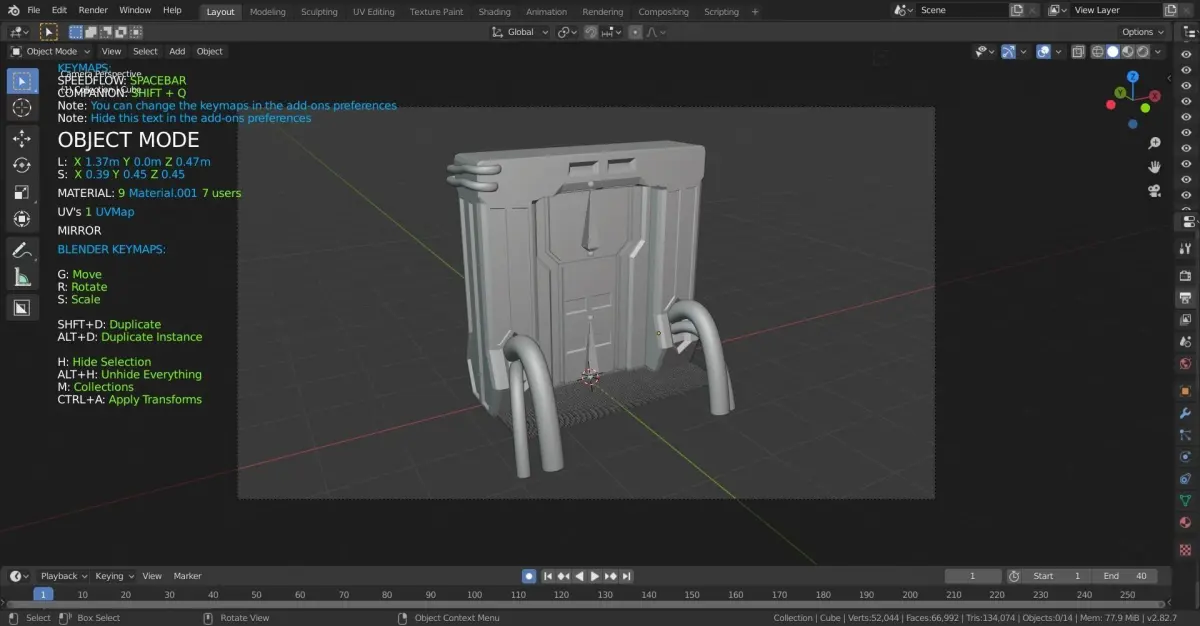Toggle first eye visibility icon in outliner

1186,55
